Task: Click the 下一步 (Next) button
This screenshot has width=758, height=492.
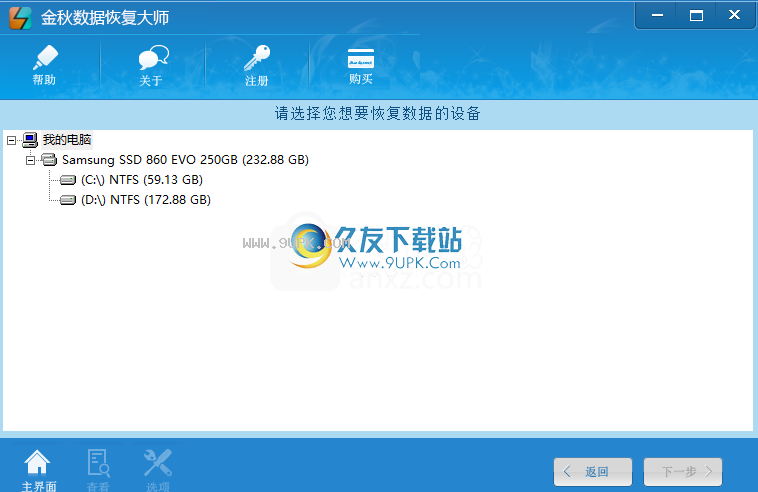Action: tap(683, 471)
